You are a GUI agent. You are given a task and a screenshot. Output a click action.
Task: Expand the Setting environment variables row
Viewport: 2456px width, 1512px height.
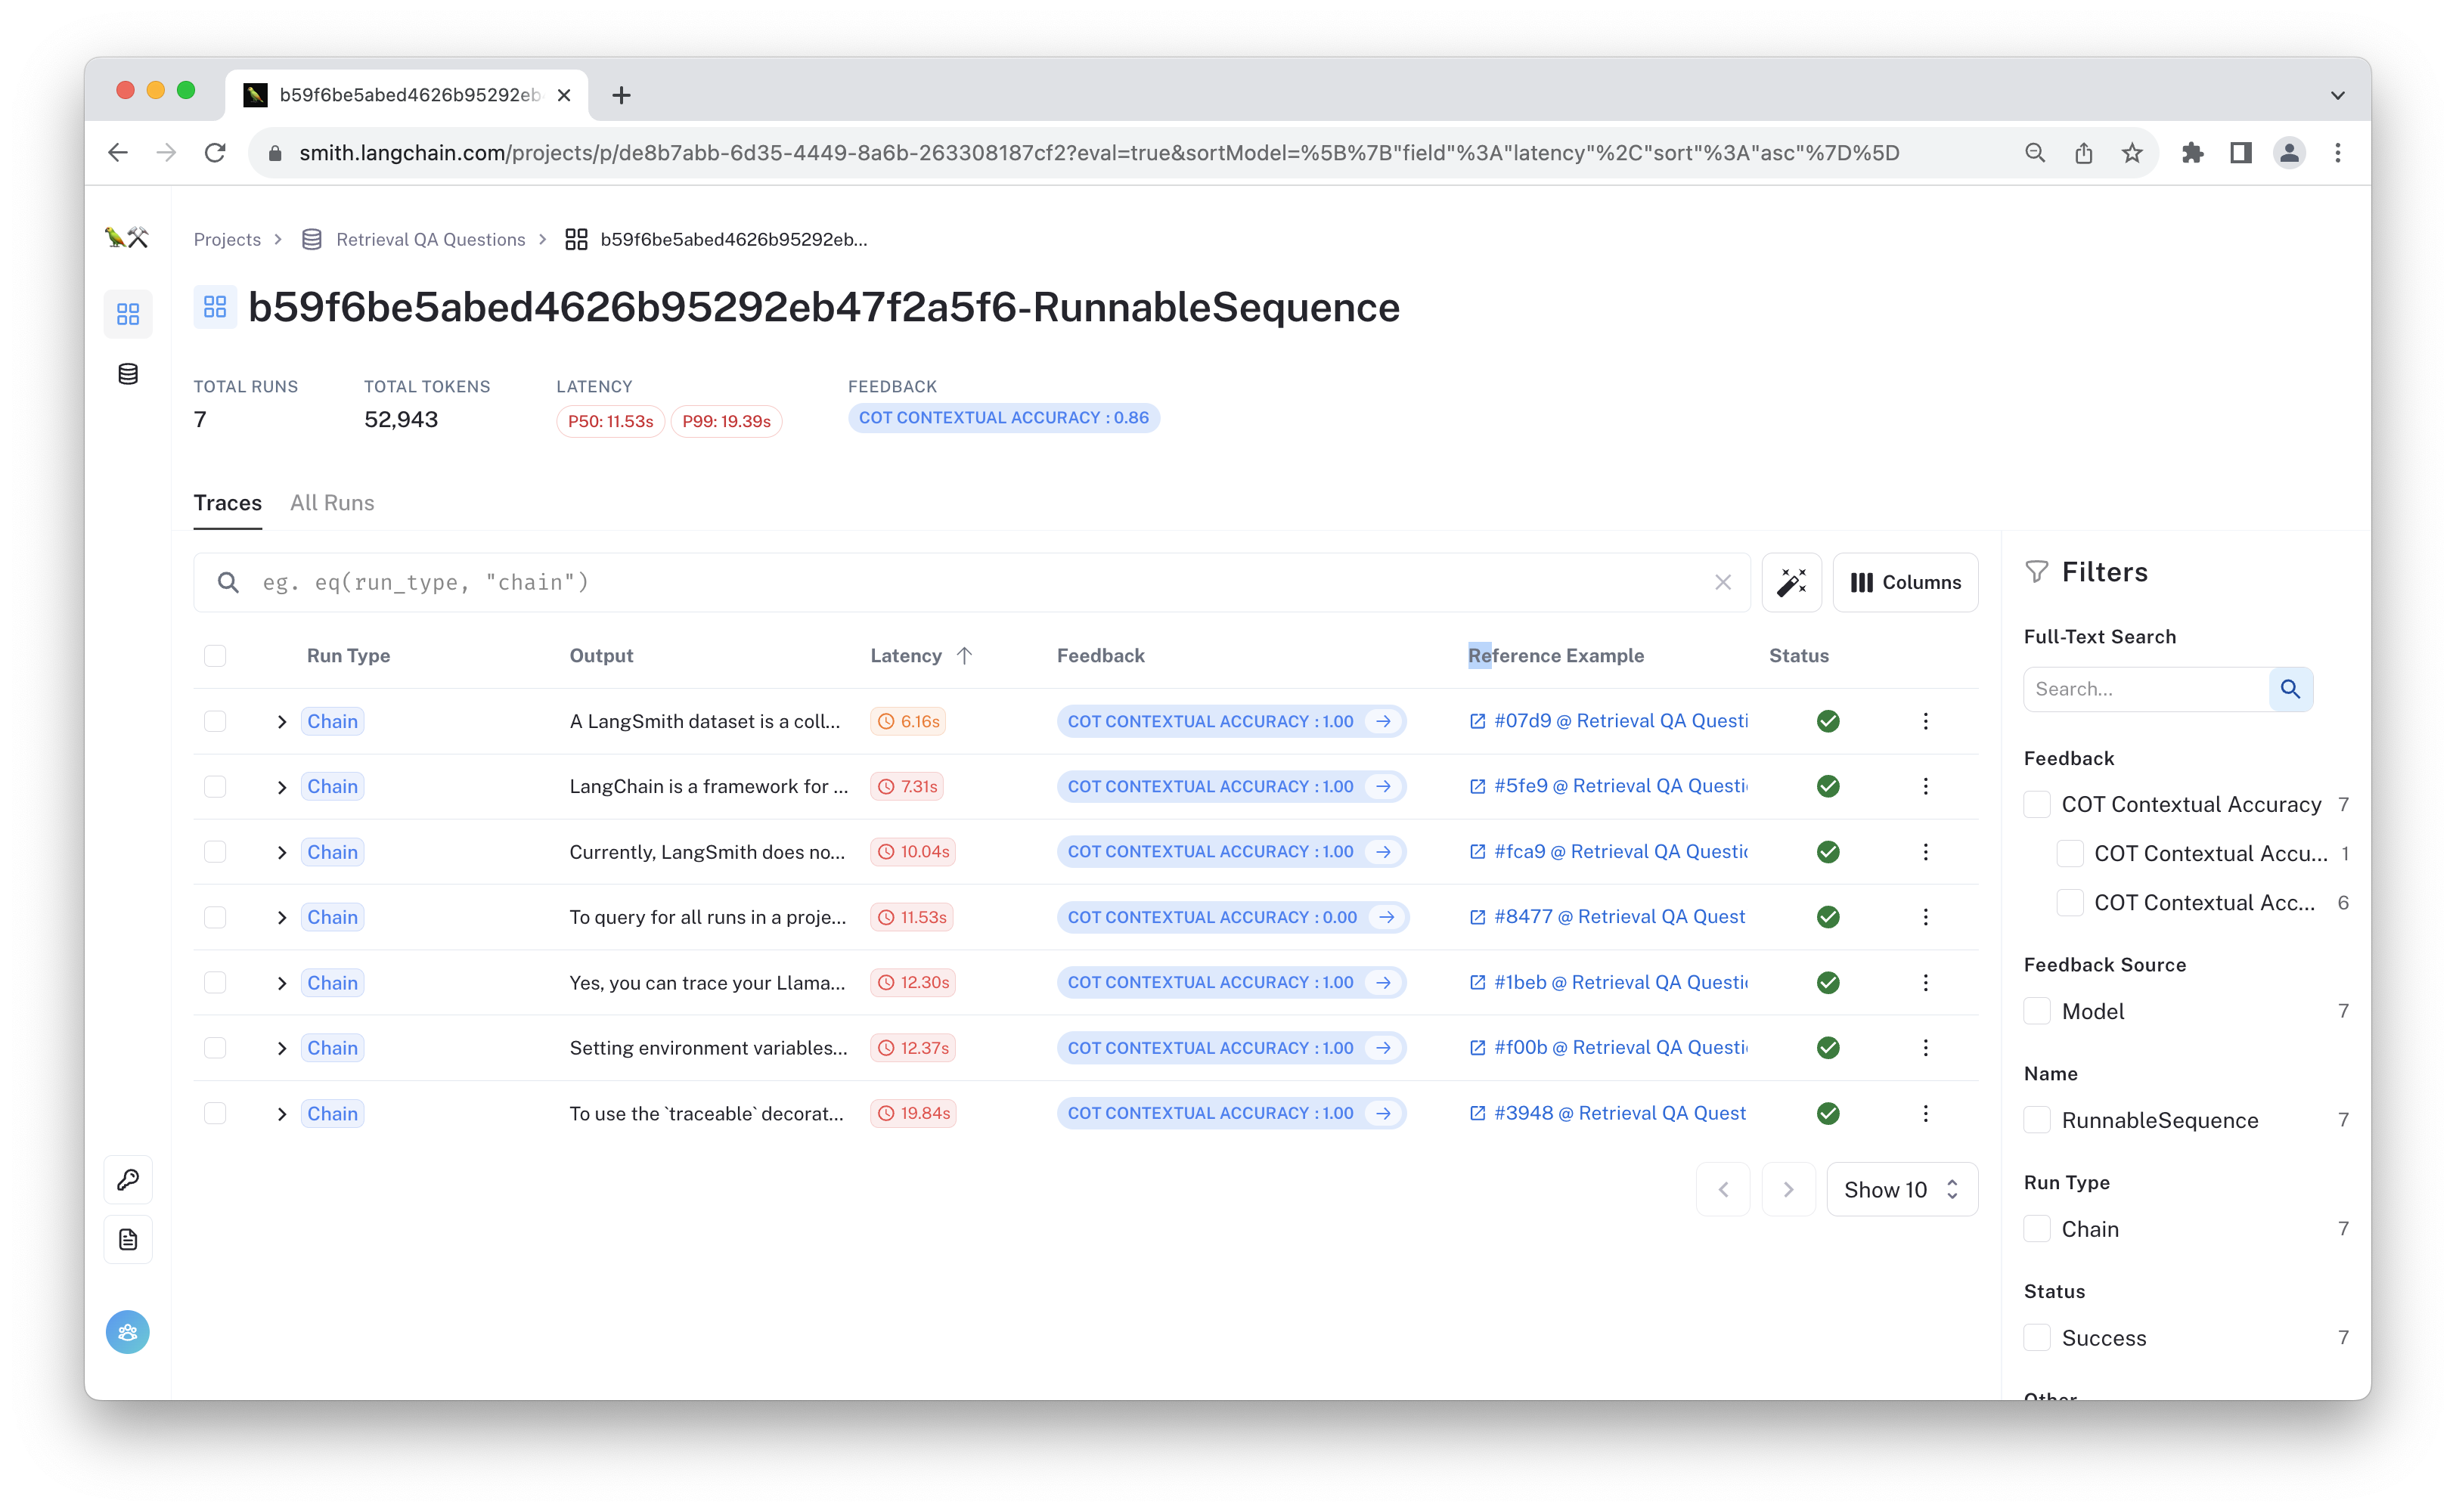[x=282, y=1048]
